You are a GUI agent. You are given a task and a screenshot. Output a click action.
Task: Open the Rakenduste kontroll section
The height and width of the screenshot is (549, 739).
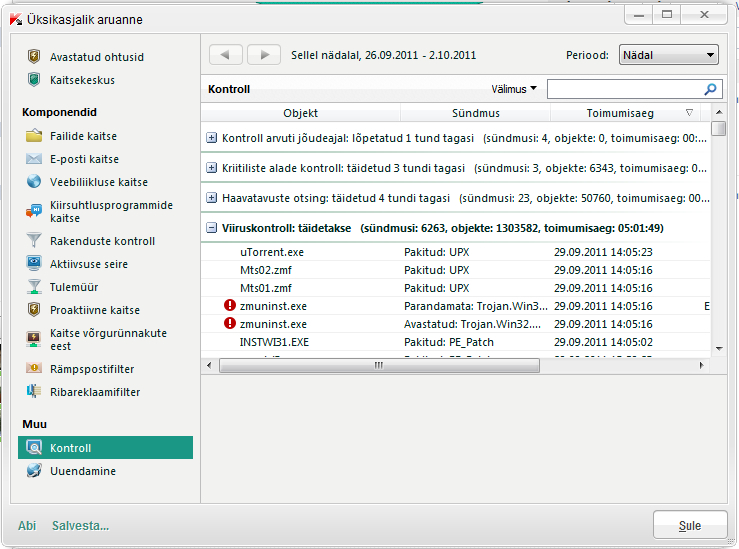coord(102,241)
